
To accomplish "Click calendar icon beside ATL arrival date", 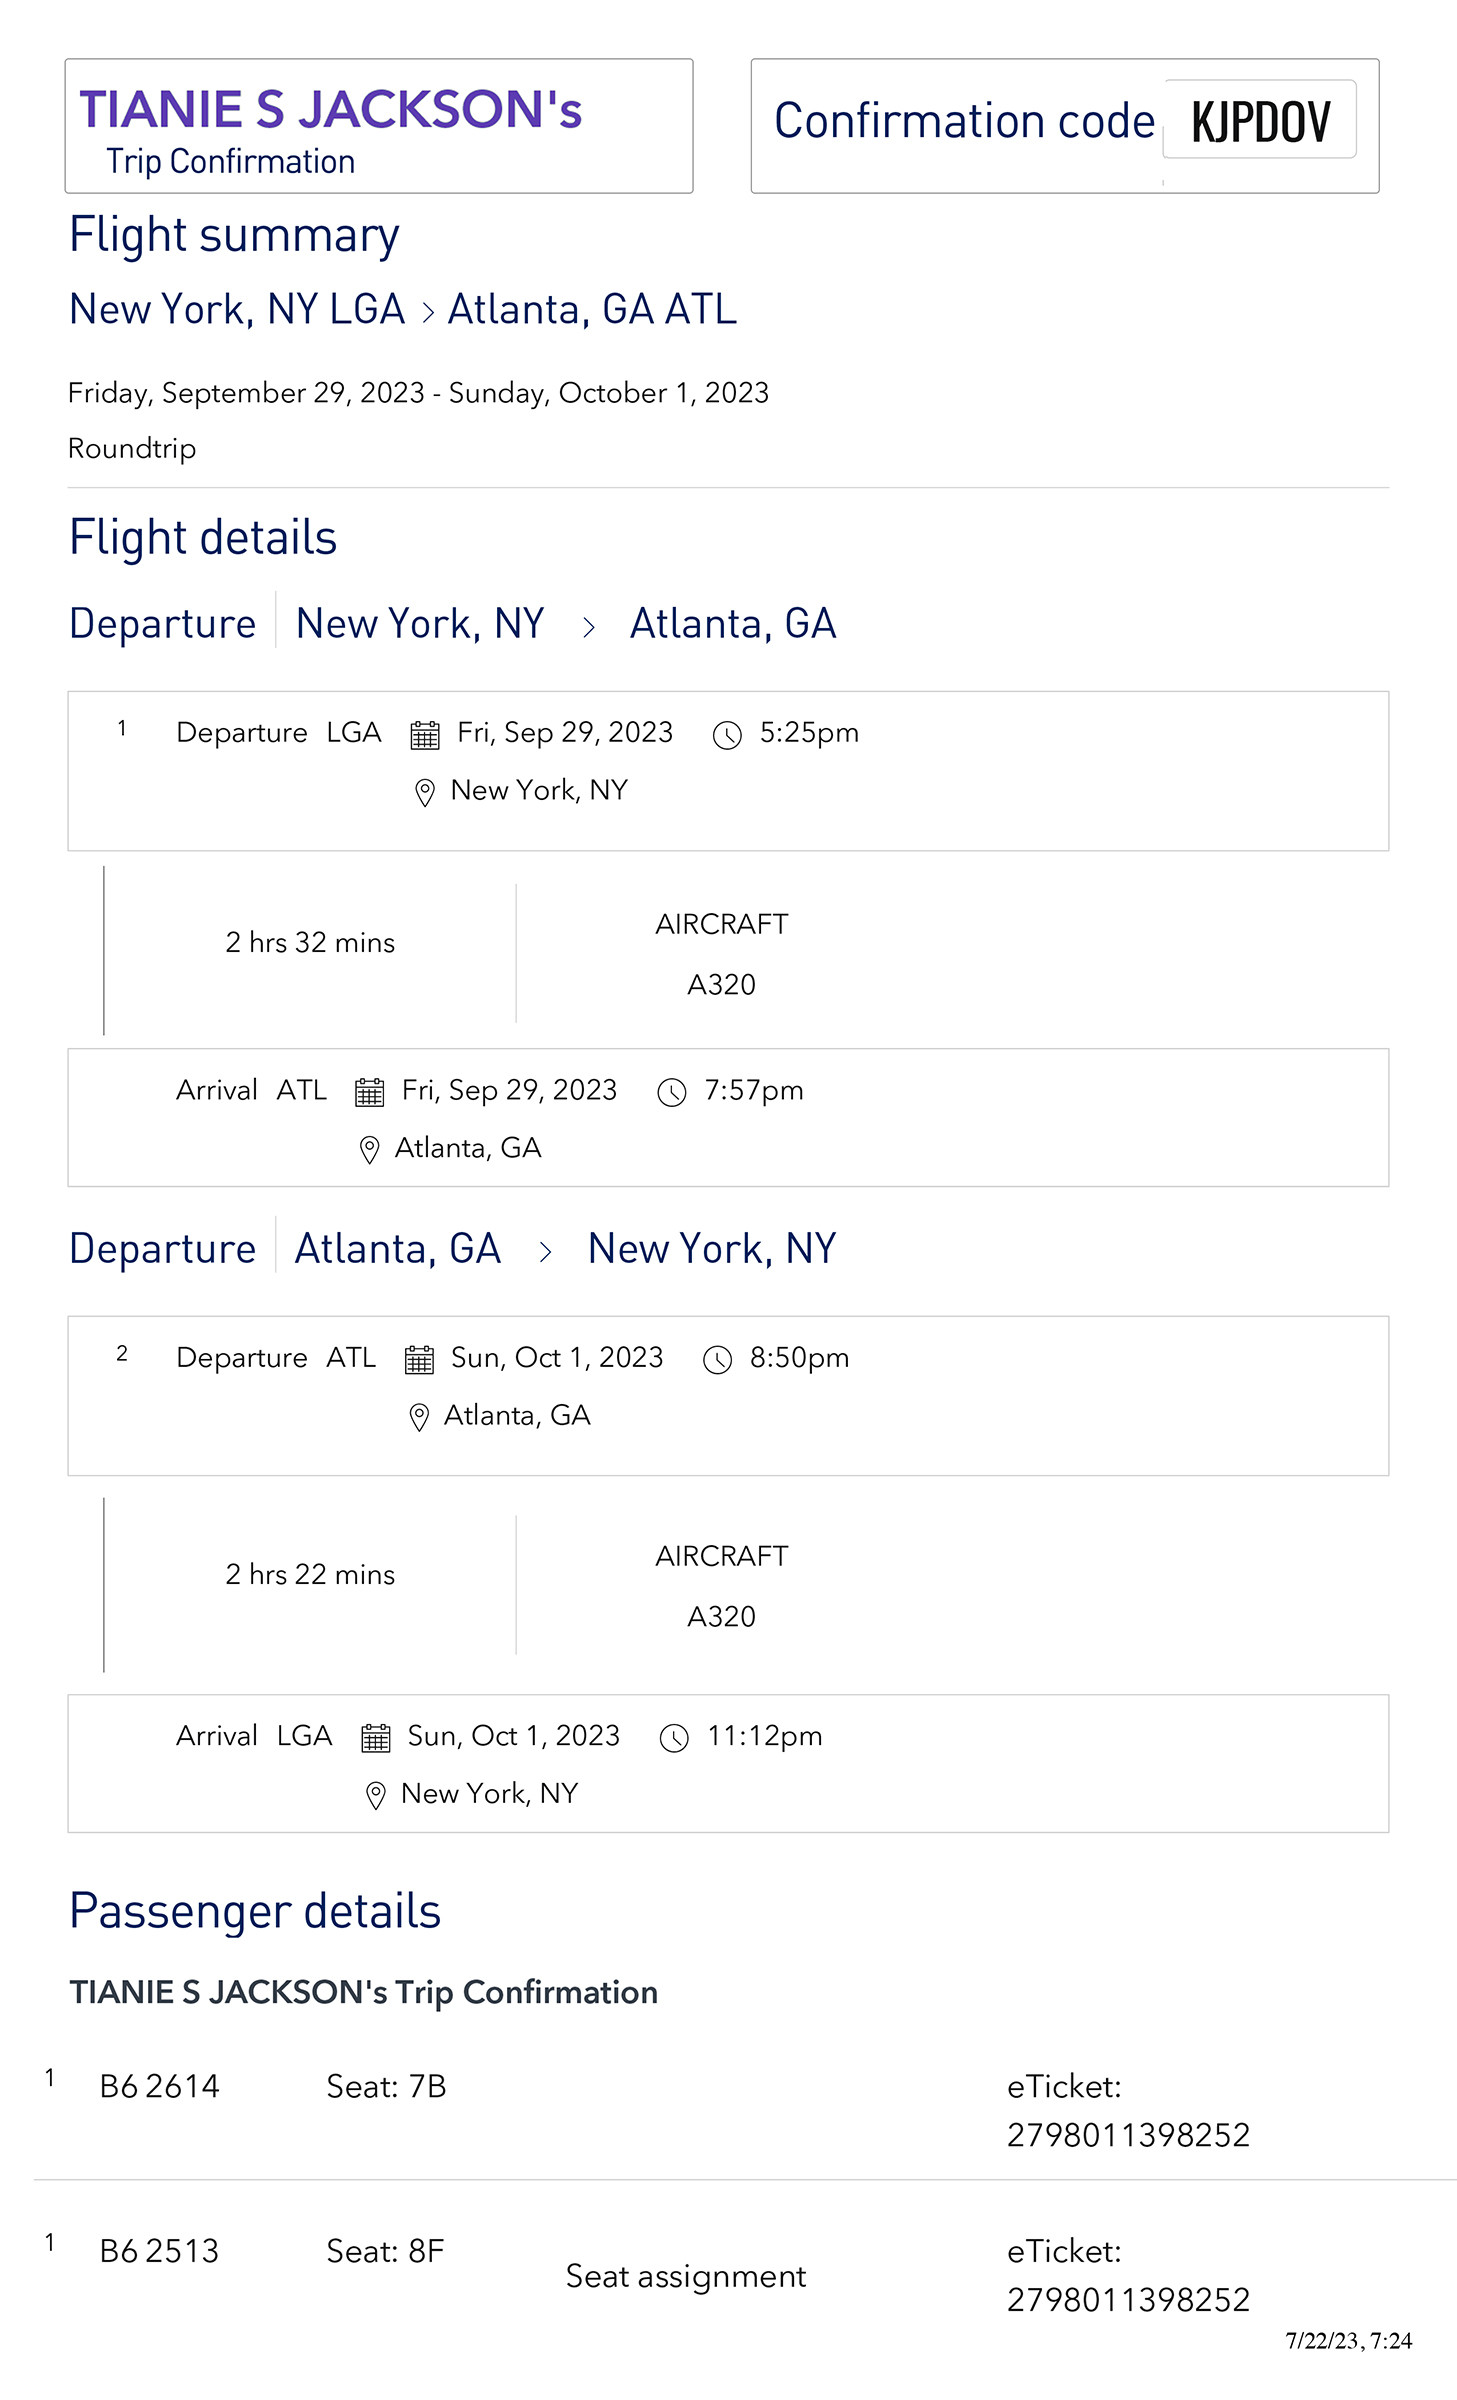I will pyautogui.click(x=369, y=1092).
